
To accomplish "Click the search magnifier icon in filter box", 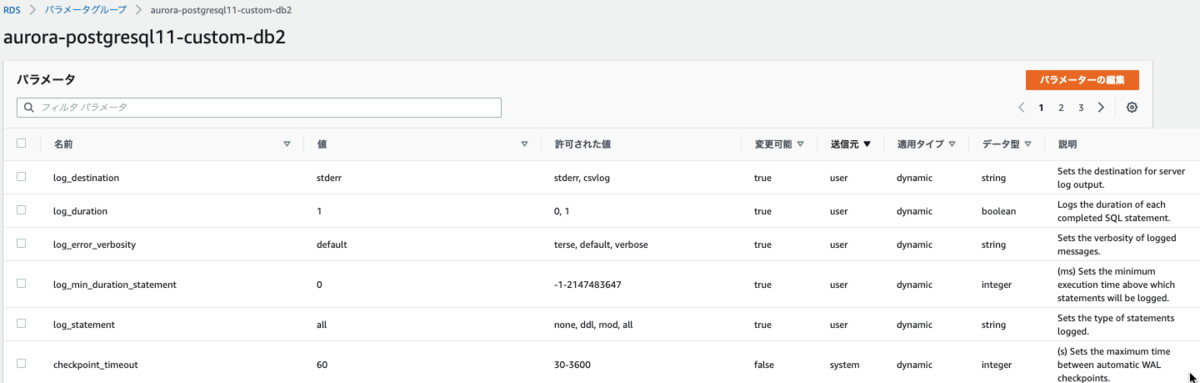I will click(x=28, y=107).
